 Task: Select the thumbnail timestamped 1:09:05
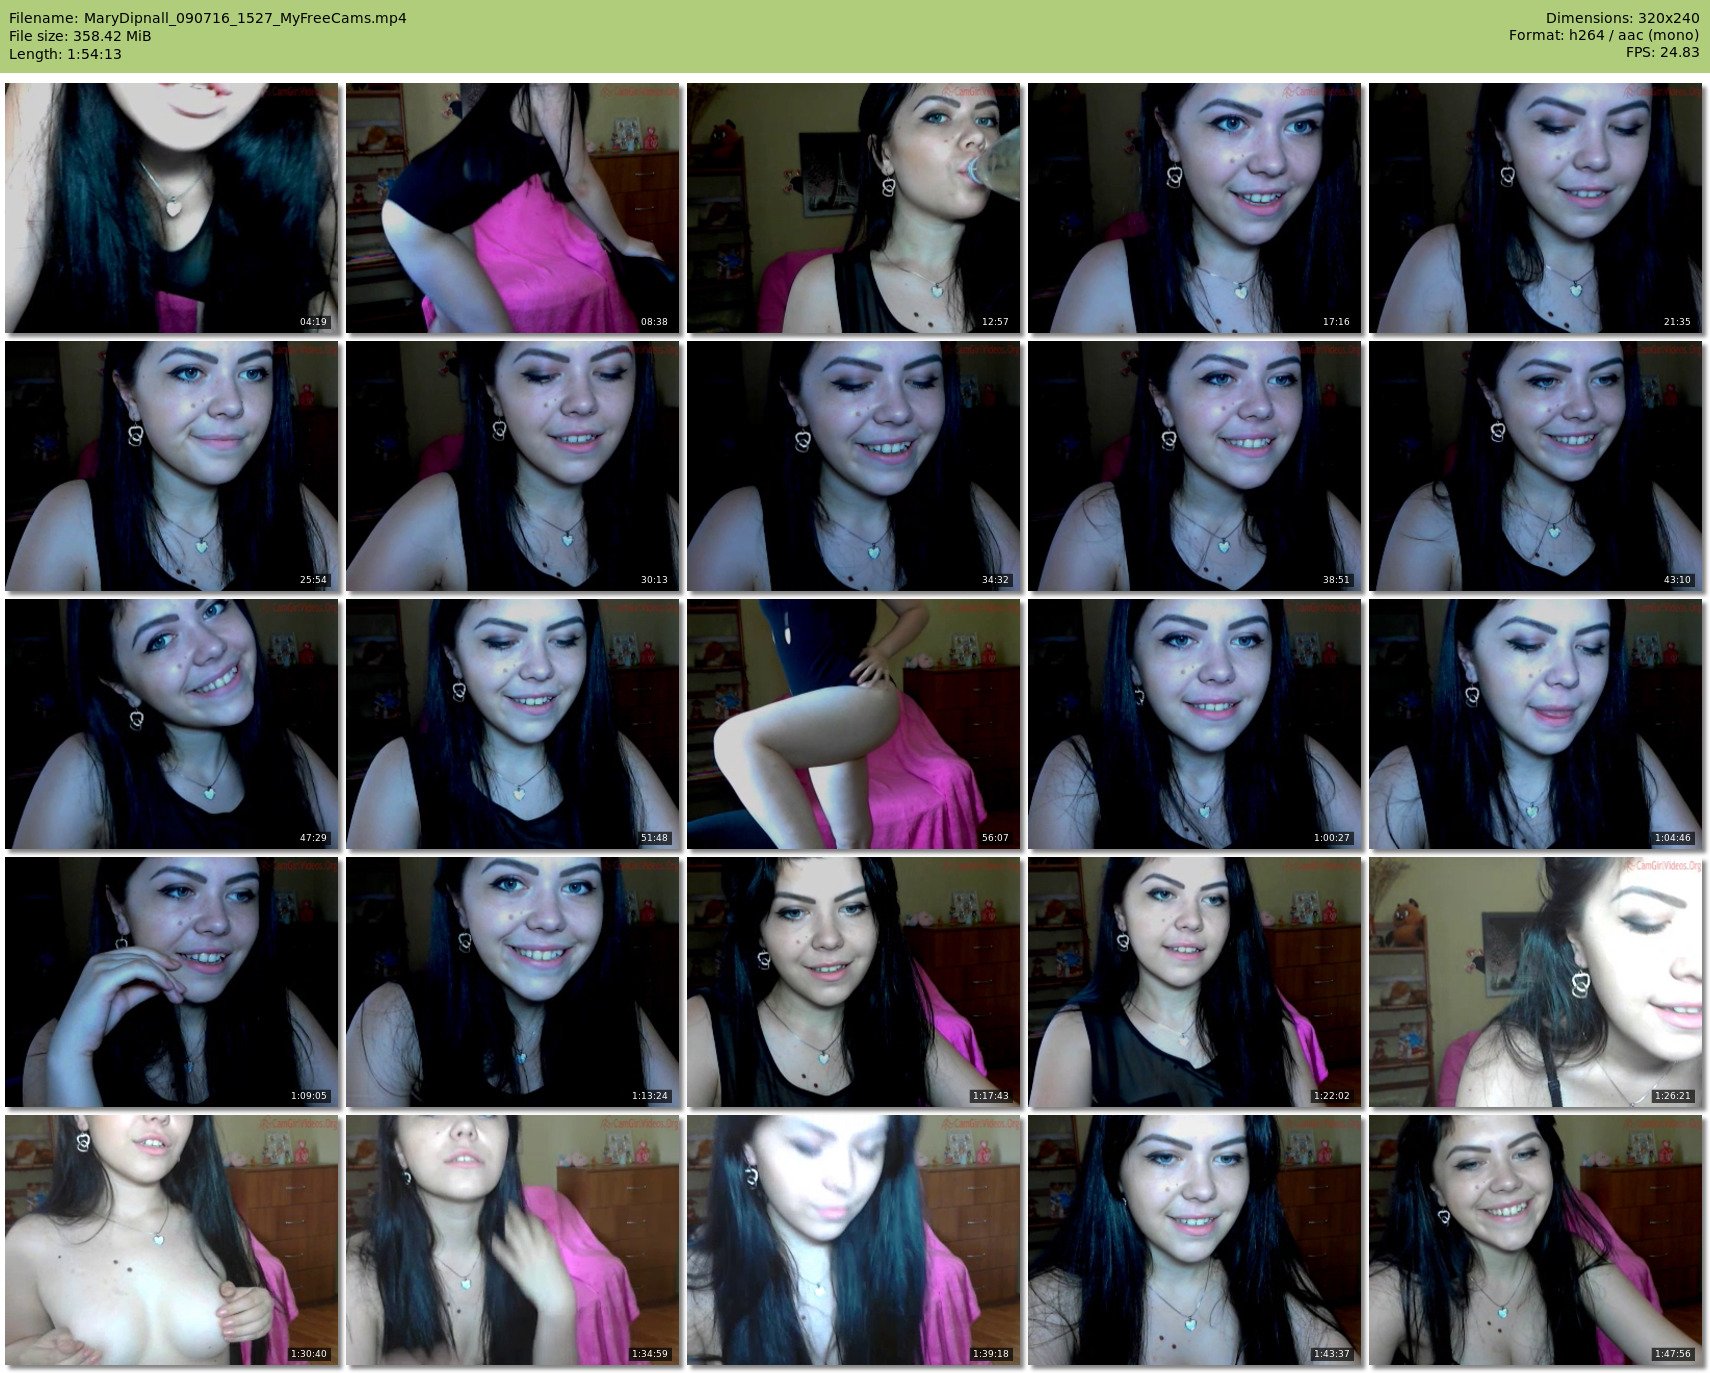[x=172, y=982]
